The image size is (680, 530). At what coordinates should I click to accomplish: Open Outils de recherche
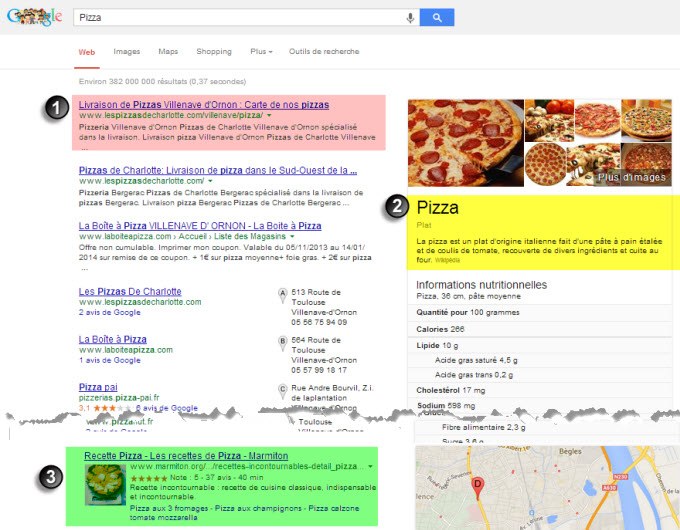coord(324,51)
